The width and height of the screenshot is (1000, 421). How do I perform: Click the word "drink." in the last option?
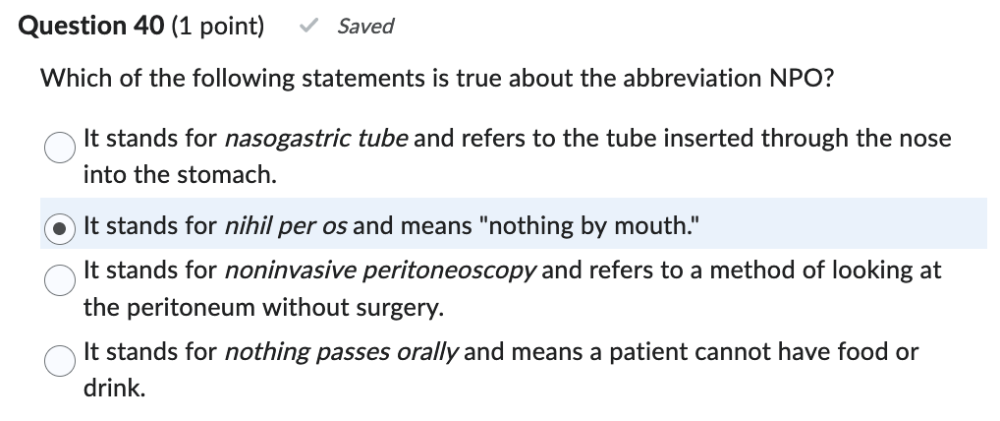coord(114,388)
